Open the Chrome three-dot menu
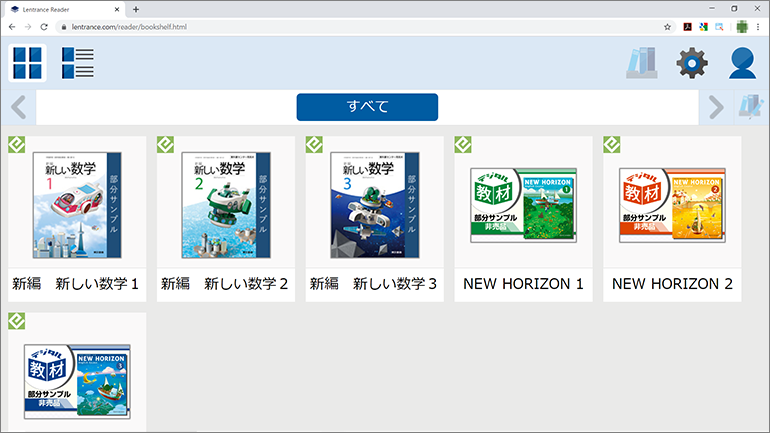 (758, 27)
